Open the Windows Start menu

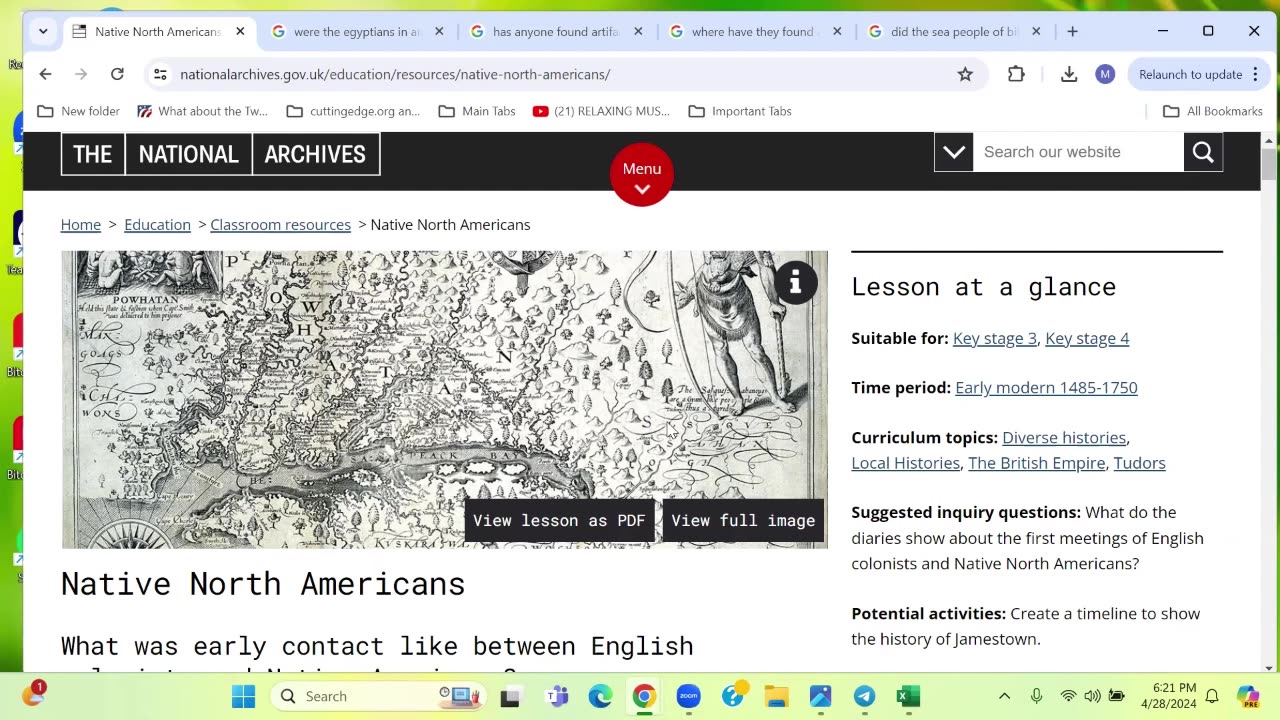coord(243,696)
